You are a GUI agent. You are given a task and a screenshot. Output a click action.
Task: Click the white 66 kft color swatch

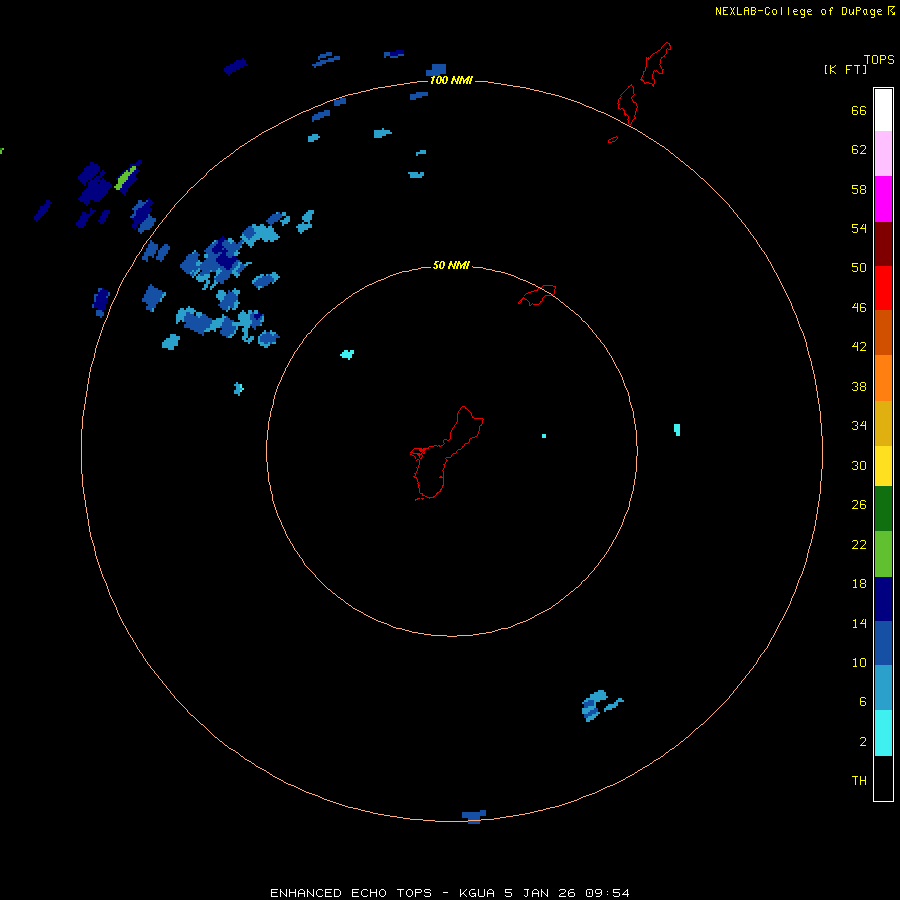point(883,110)
